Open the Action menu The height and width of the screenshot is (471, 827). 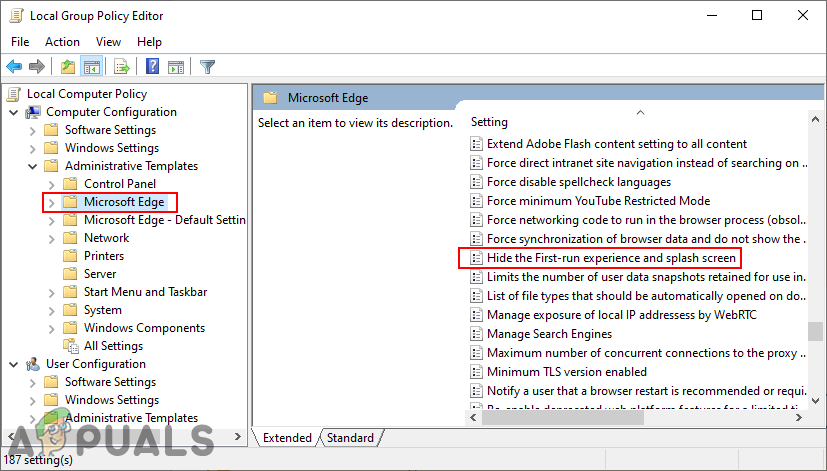click(x=62, y=42)
